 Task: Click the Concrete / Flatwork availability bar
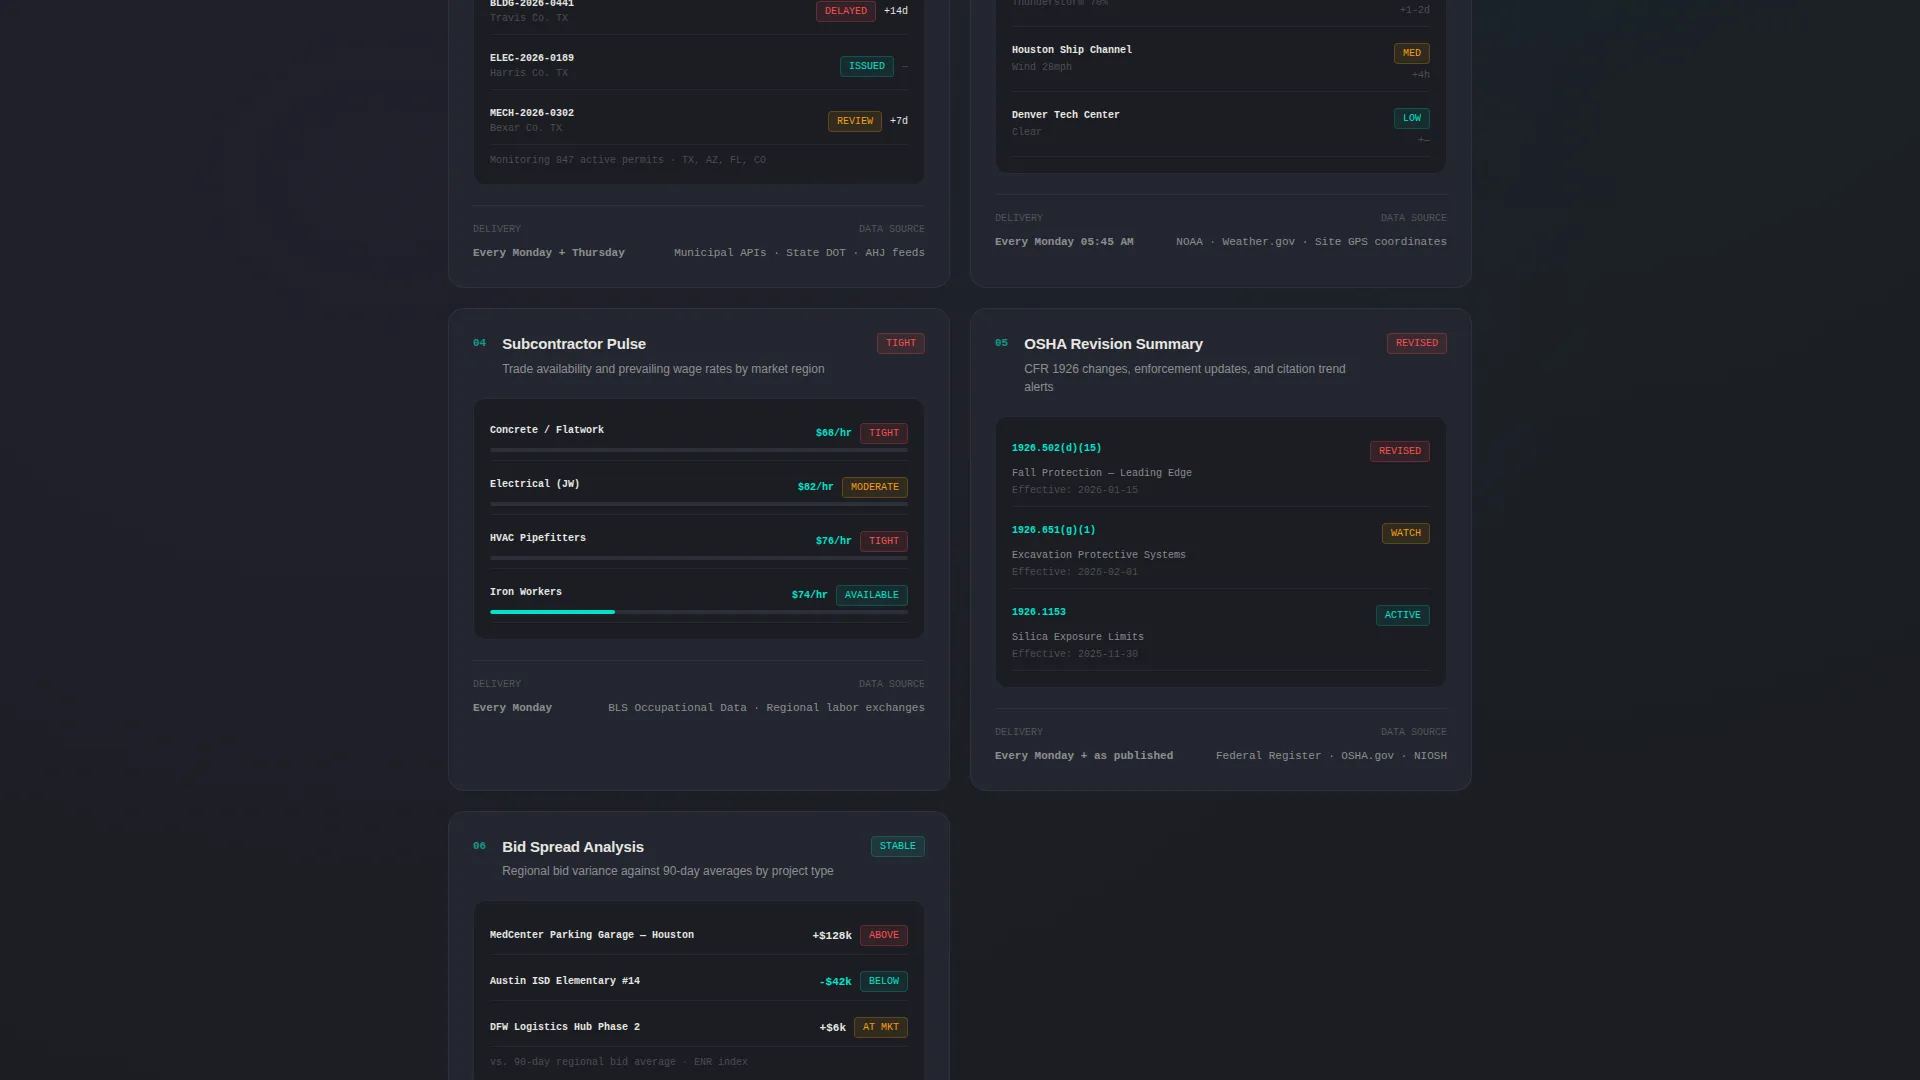(699, 450)
